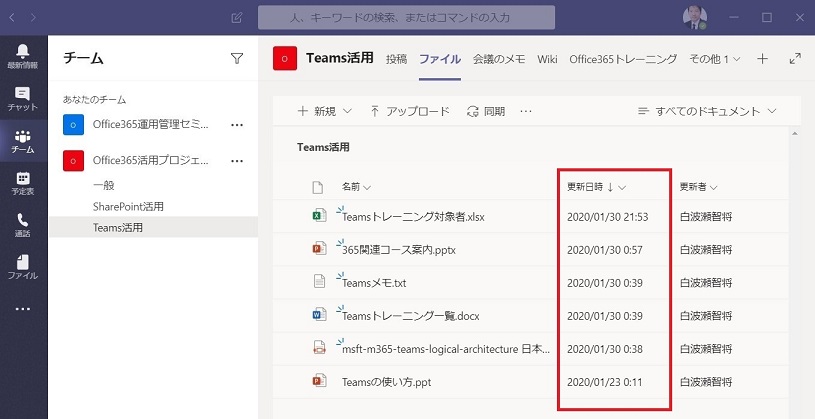Click the 同期 (Sync) button
Screen dimensions: 815x419
coord(485,111)
